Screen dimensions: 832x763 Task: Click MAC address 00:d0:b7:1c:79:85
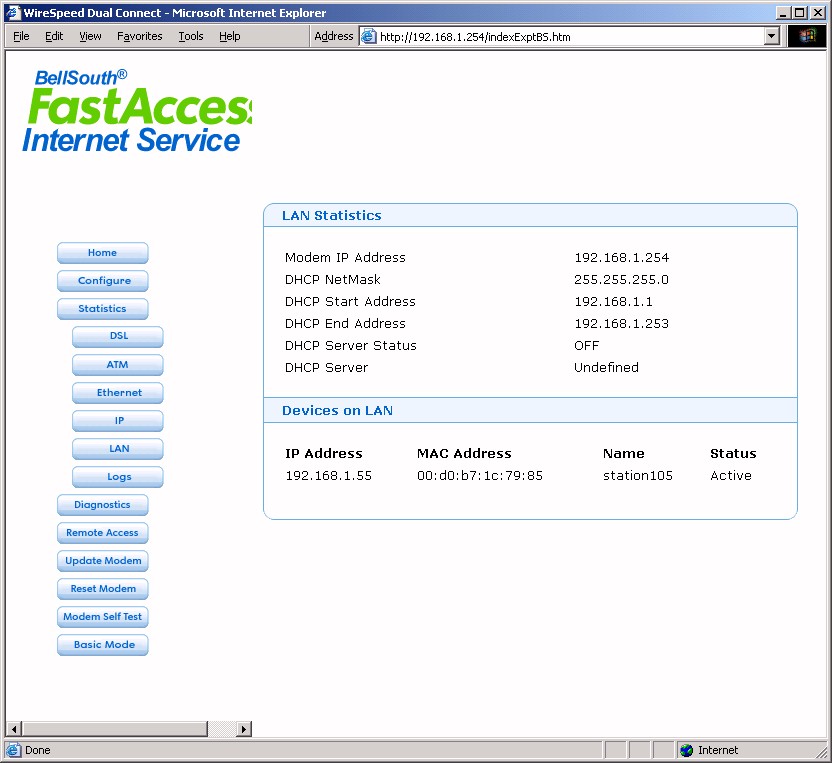[x=480, y=476]
